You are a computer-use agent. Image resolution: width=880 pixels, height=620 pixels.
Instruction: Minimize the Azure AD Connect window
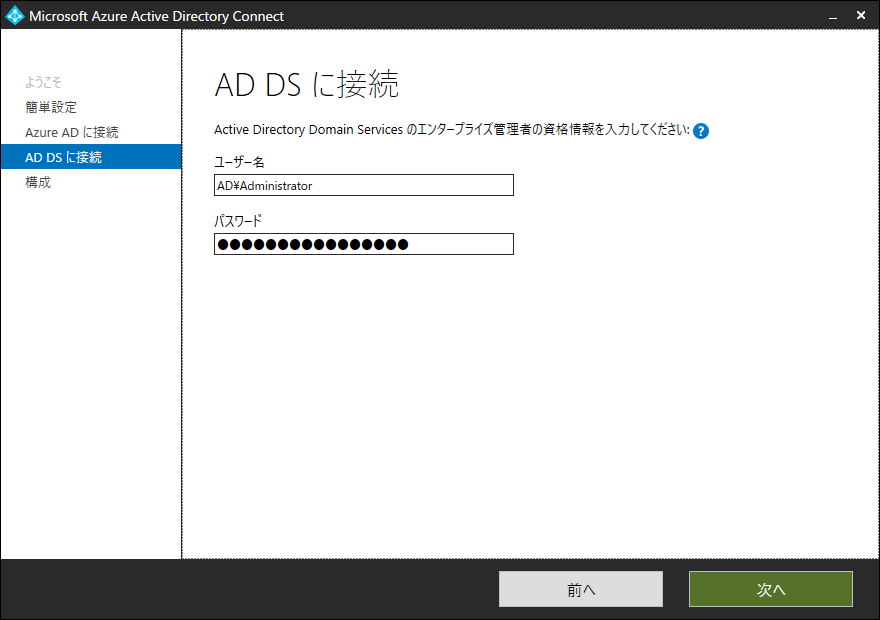click(x=833, y=16)
